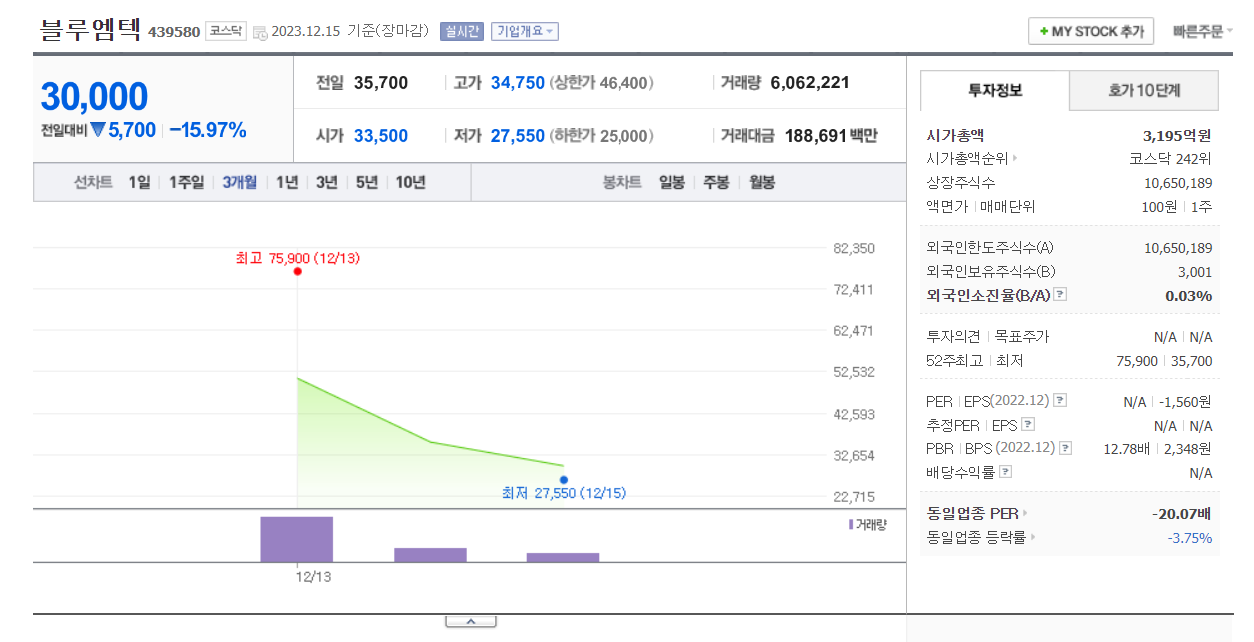Click the arrow next to 동일업종 등락률
Image resolution: width=1254 pixels, height=642 pixels.
[1033, 538]
